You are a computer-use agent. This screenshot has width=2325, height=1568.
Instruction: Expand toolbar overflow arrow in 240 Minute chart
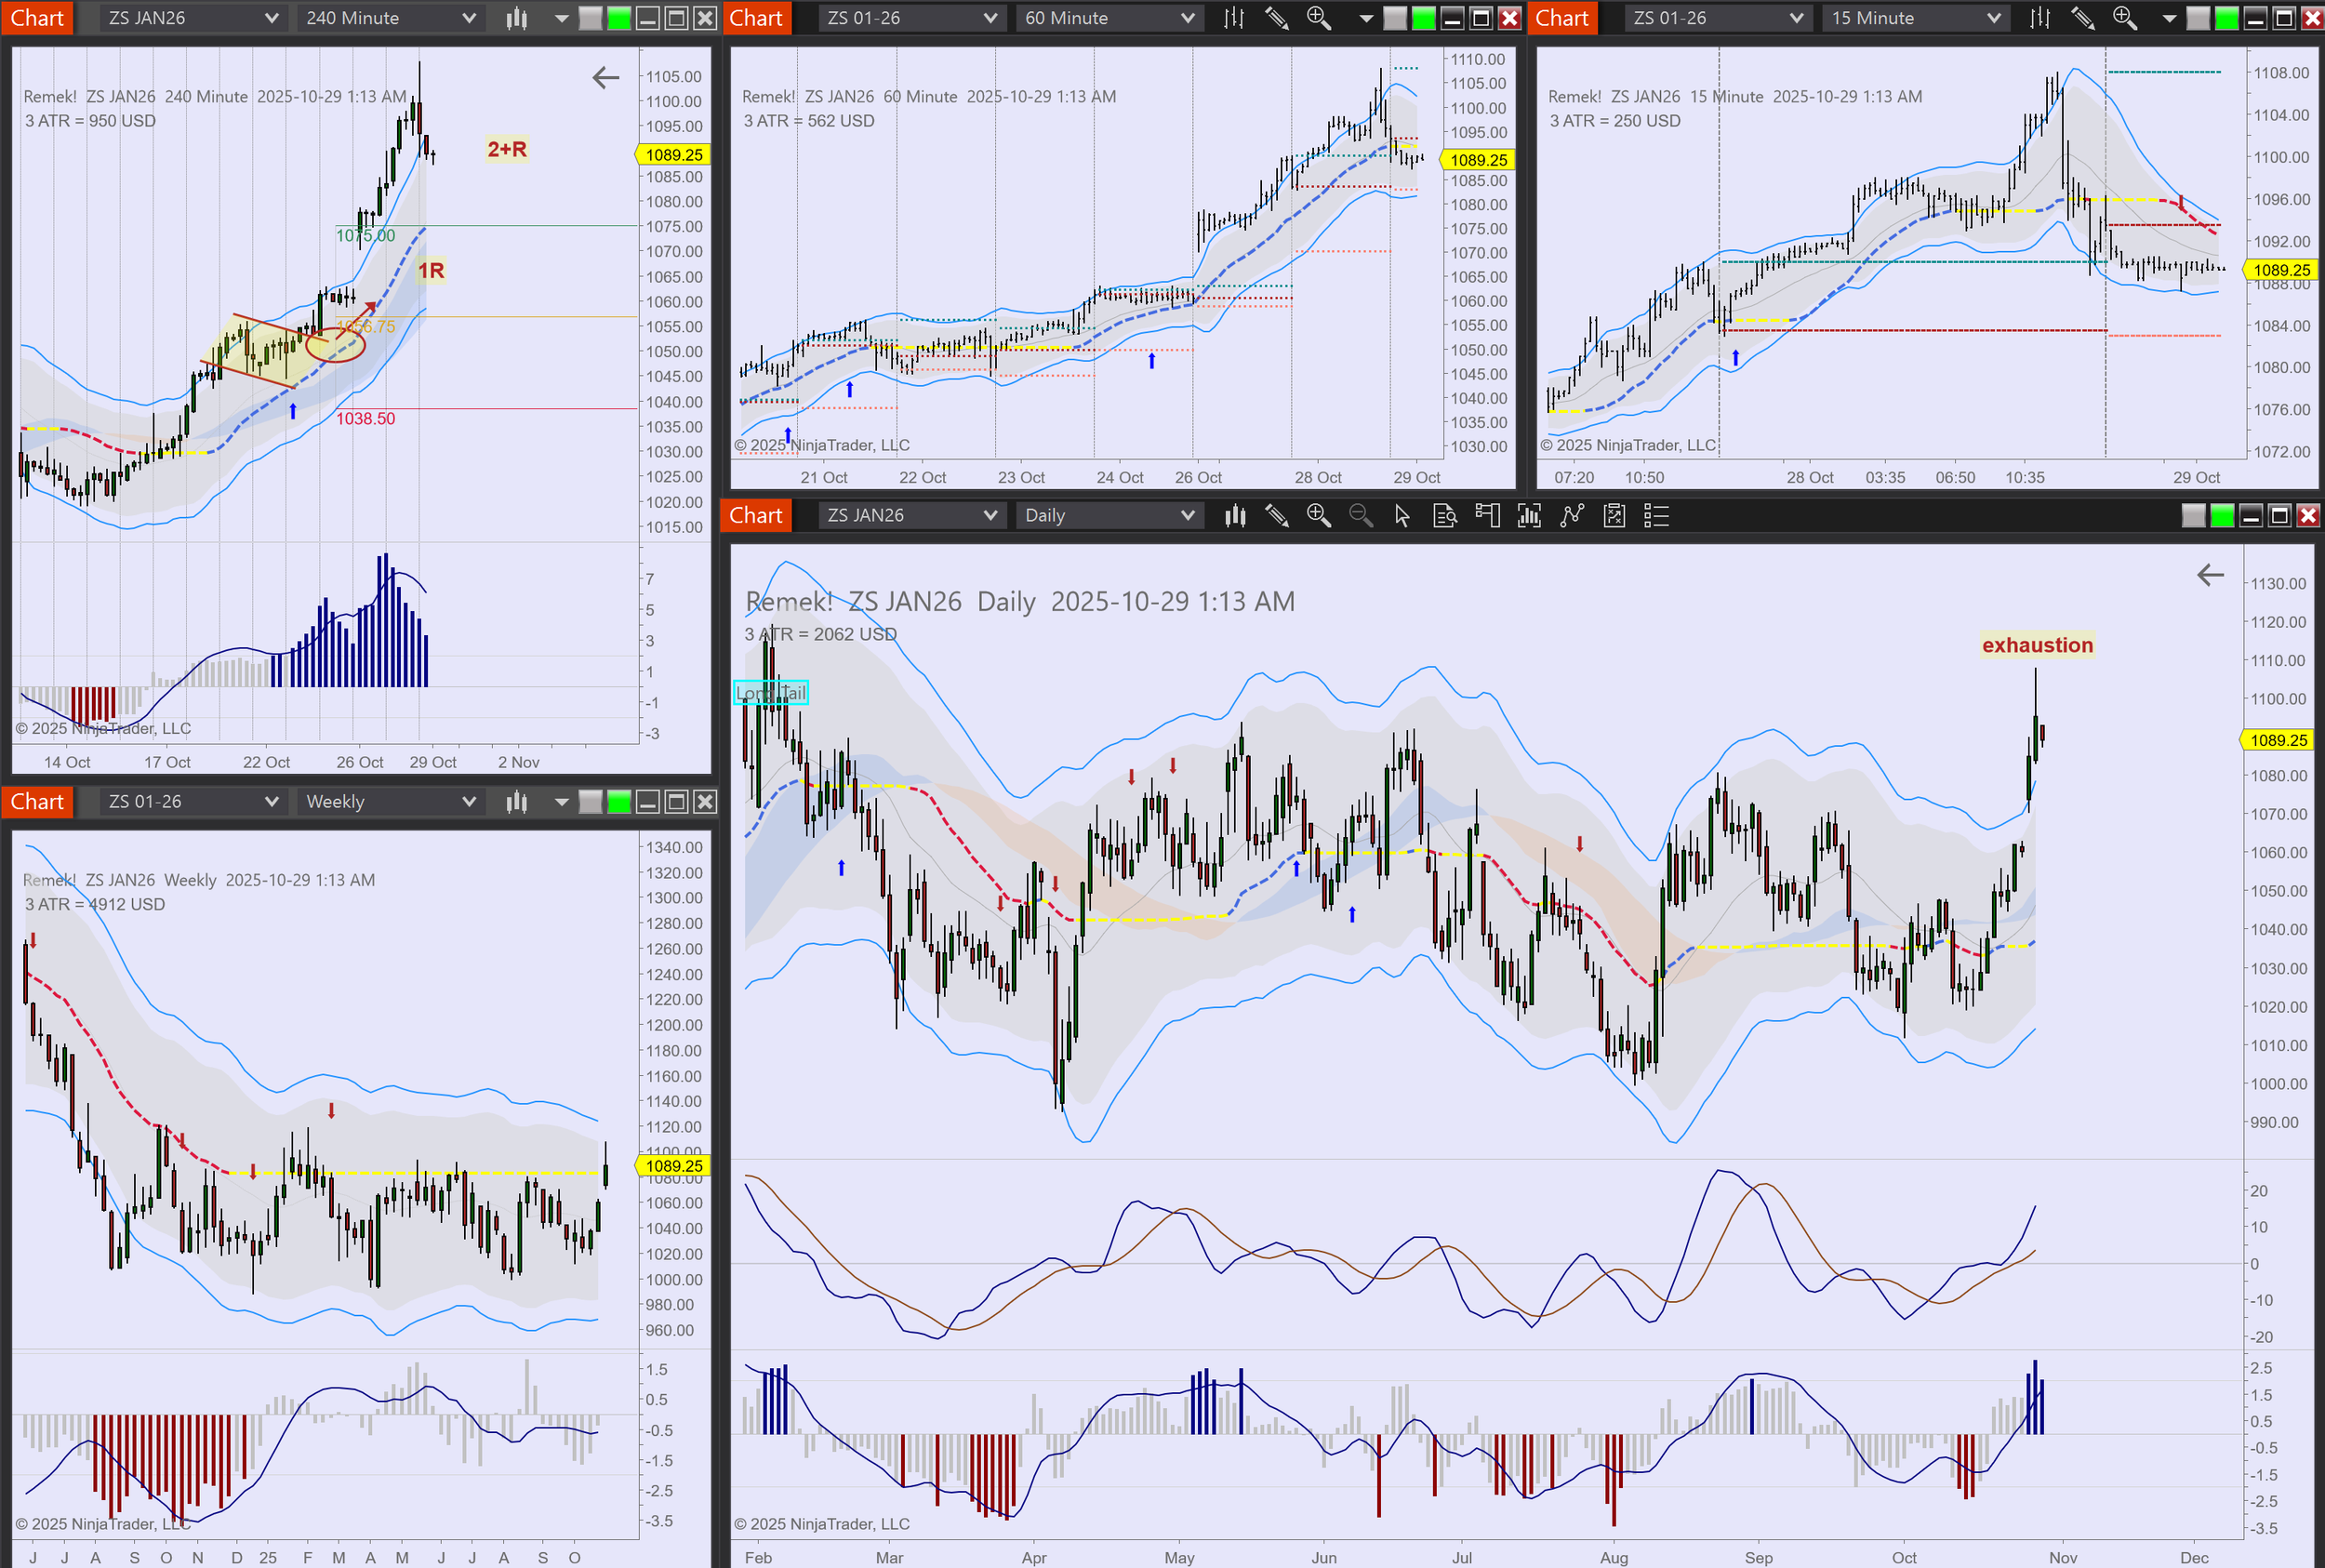[561, 19]
